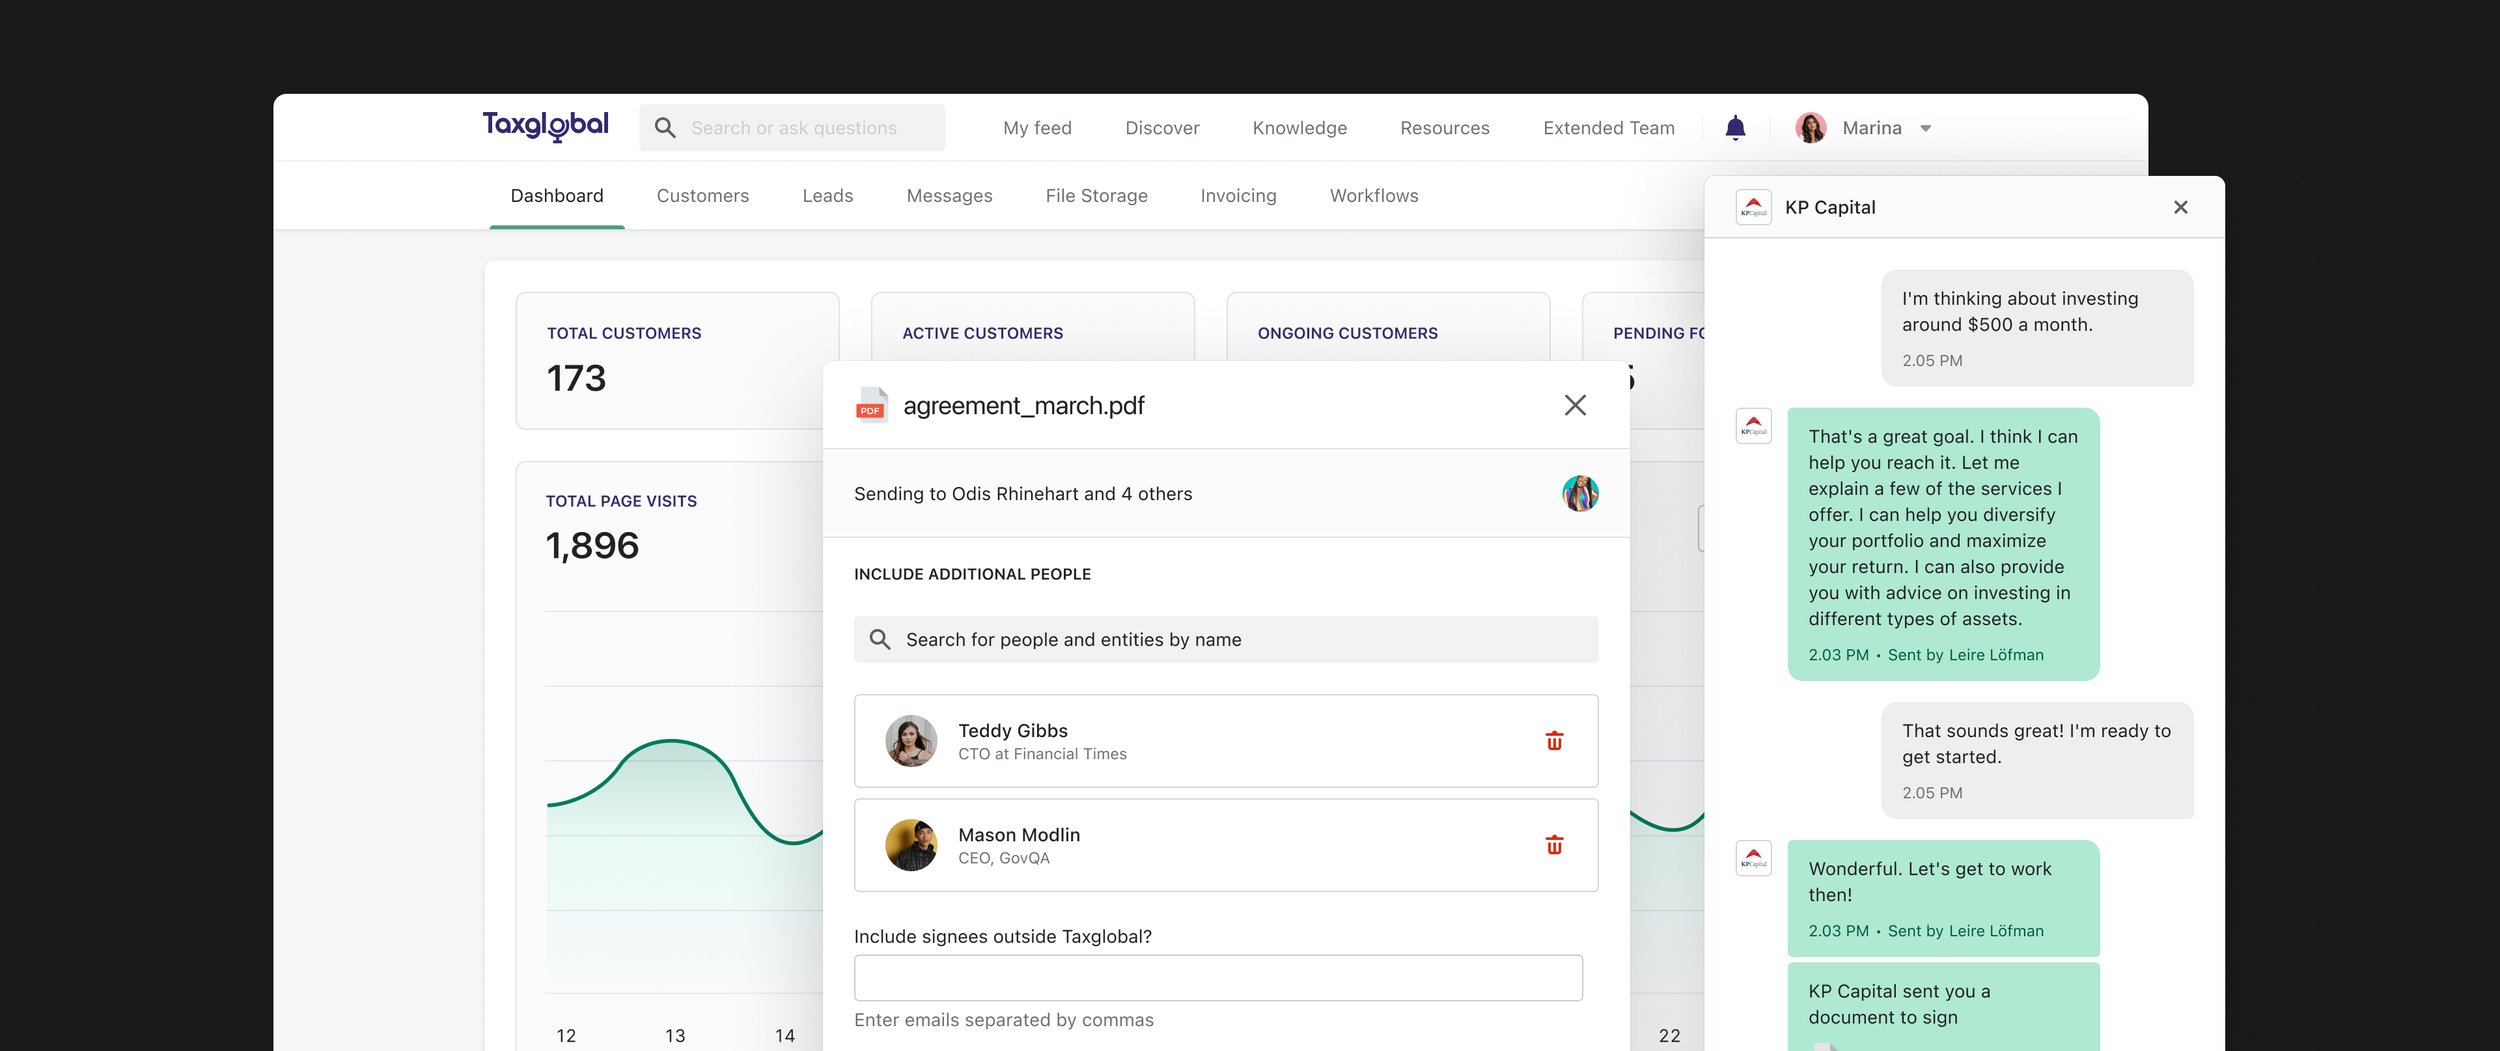Close the agreement_march.pdf dialog

click(x=1574, y=405)
